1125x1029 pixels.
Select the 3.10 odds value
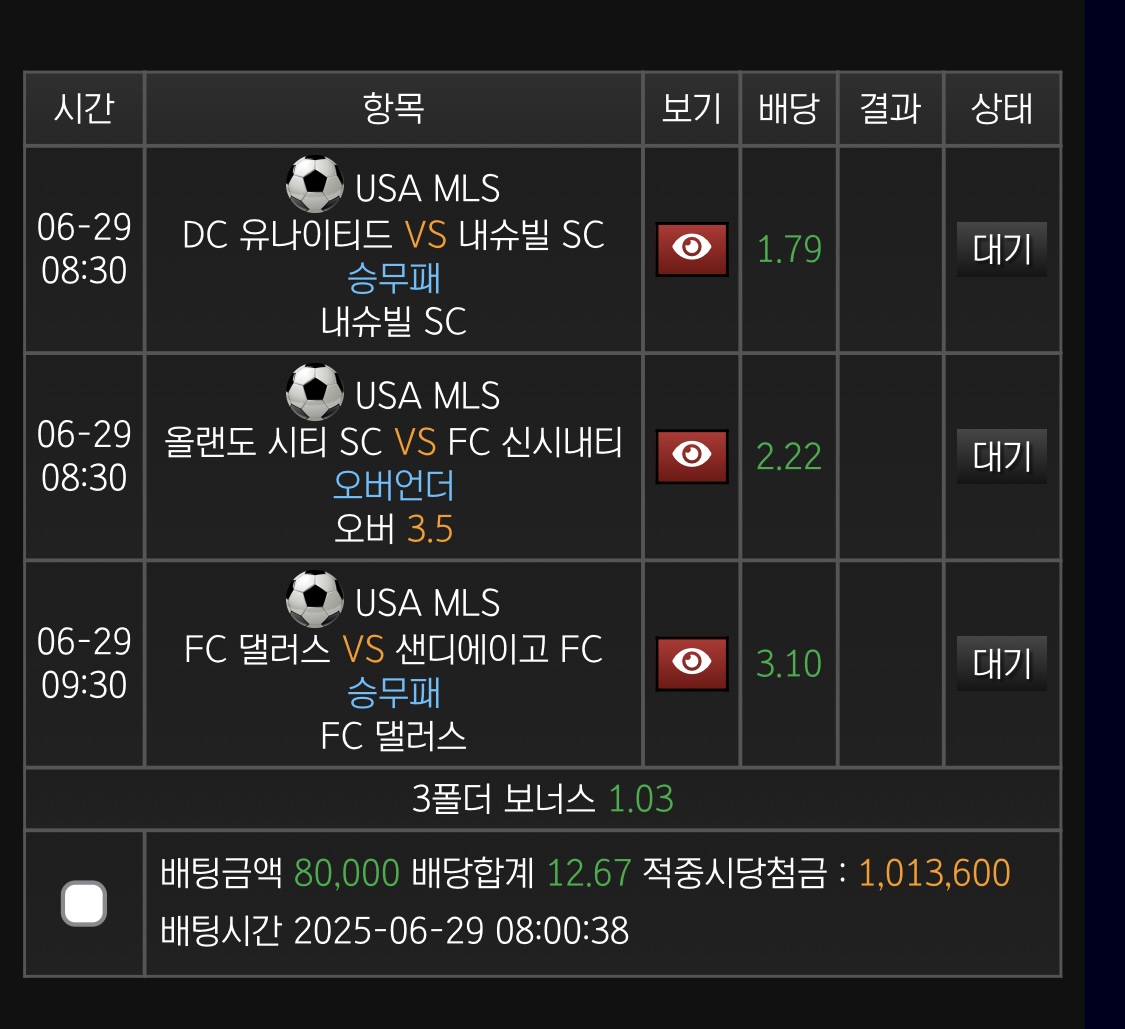[x=789, y=664]
